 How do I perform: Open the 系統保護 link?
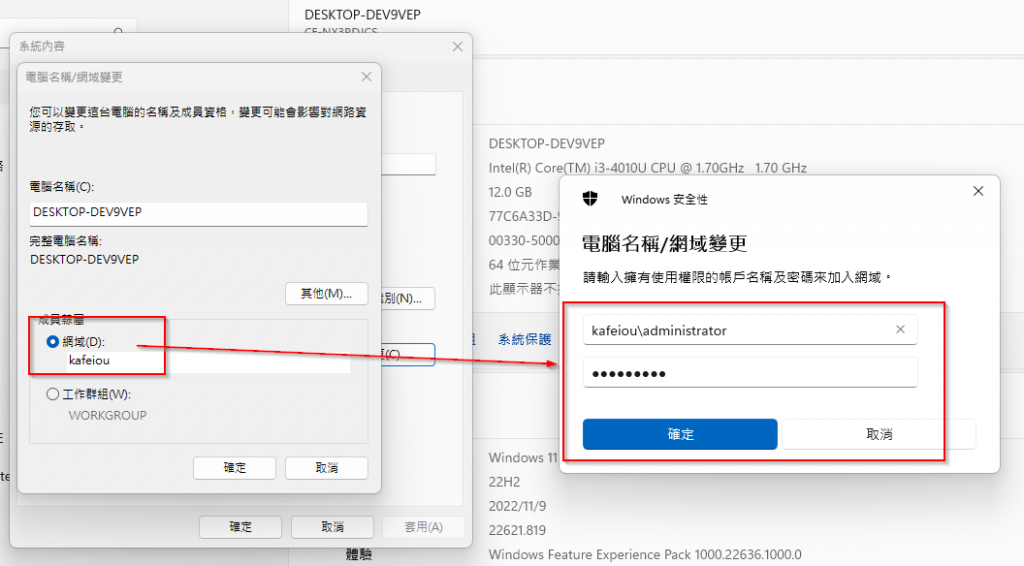(524, 339)
